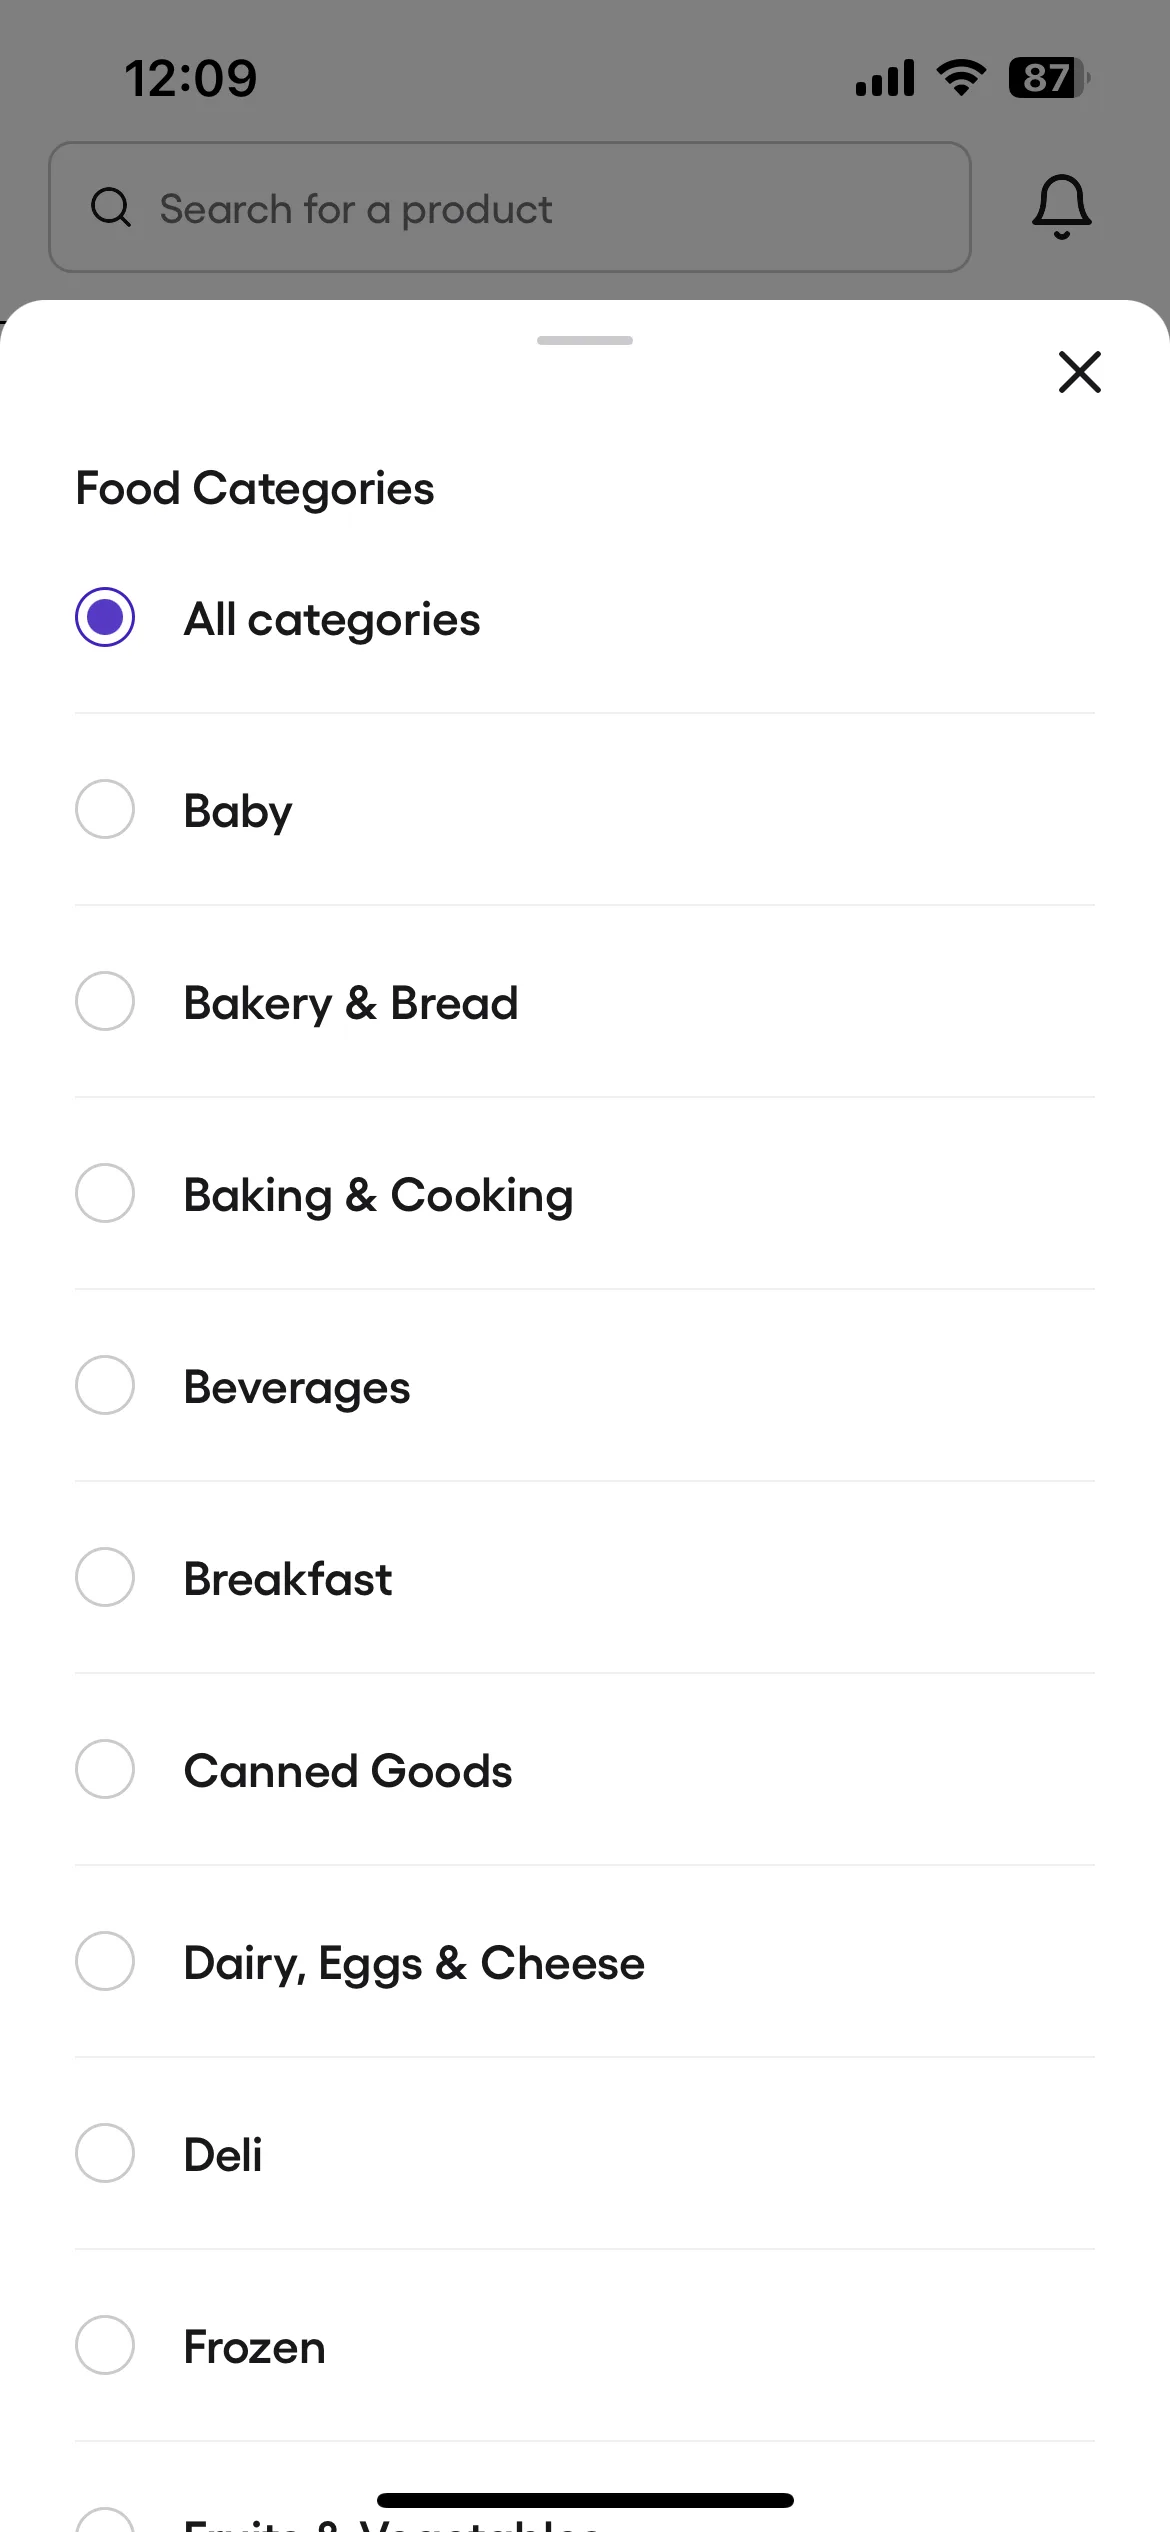Choose Bakery & Bread radio option
This screenshot has width=1170, height=2532.
[x=105, y=1001]
